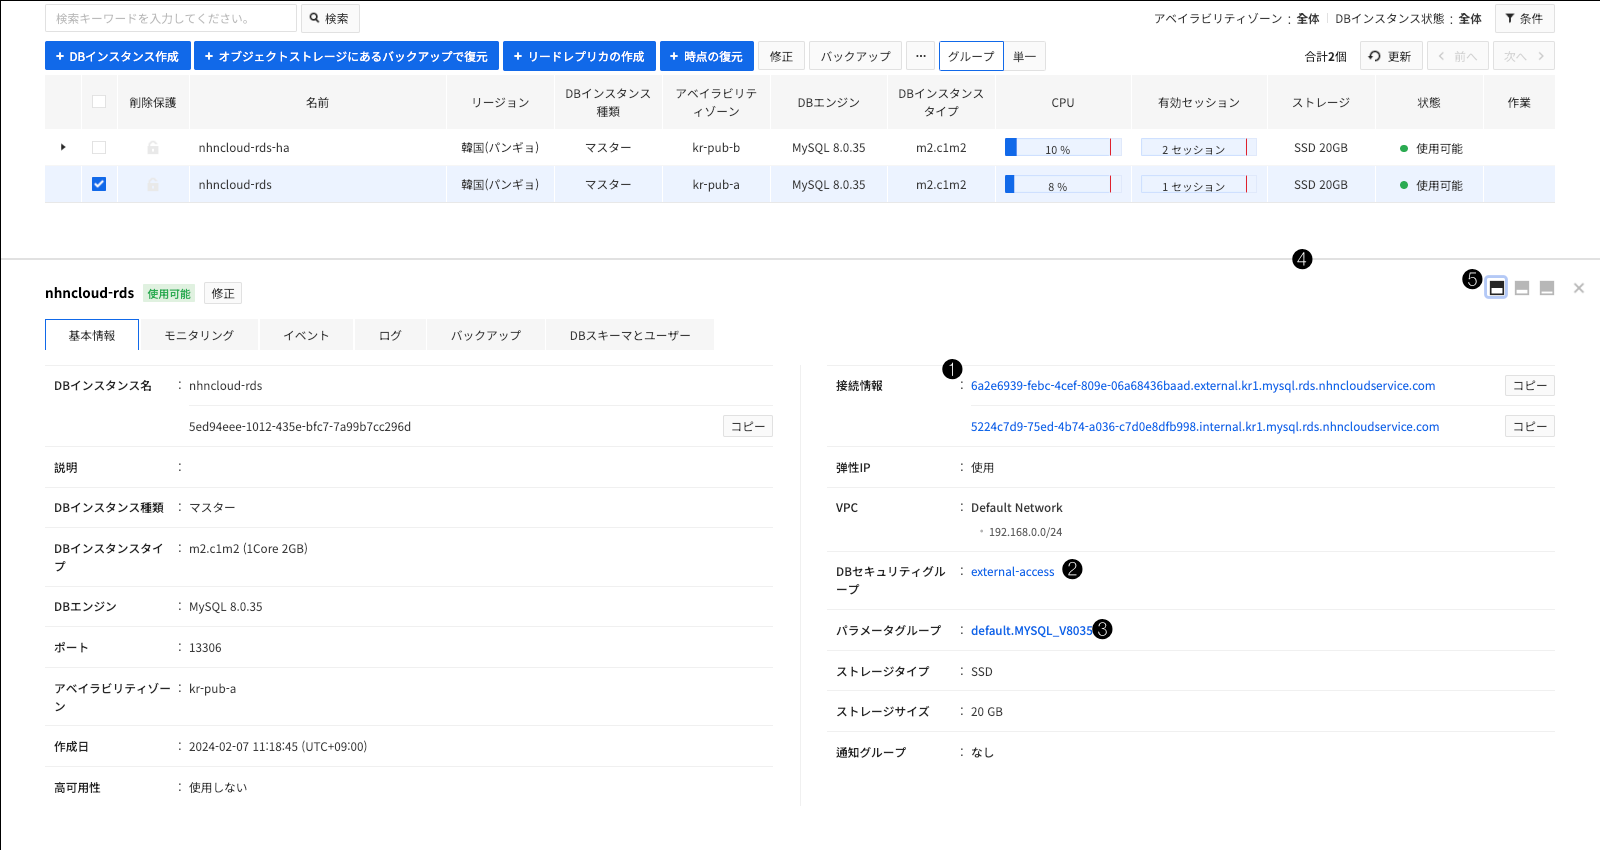Click 修正 next to nhncloud-rds title
This screenshot has height=850, width=1600.
click(223, 293)
